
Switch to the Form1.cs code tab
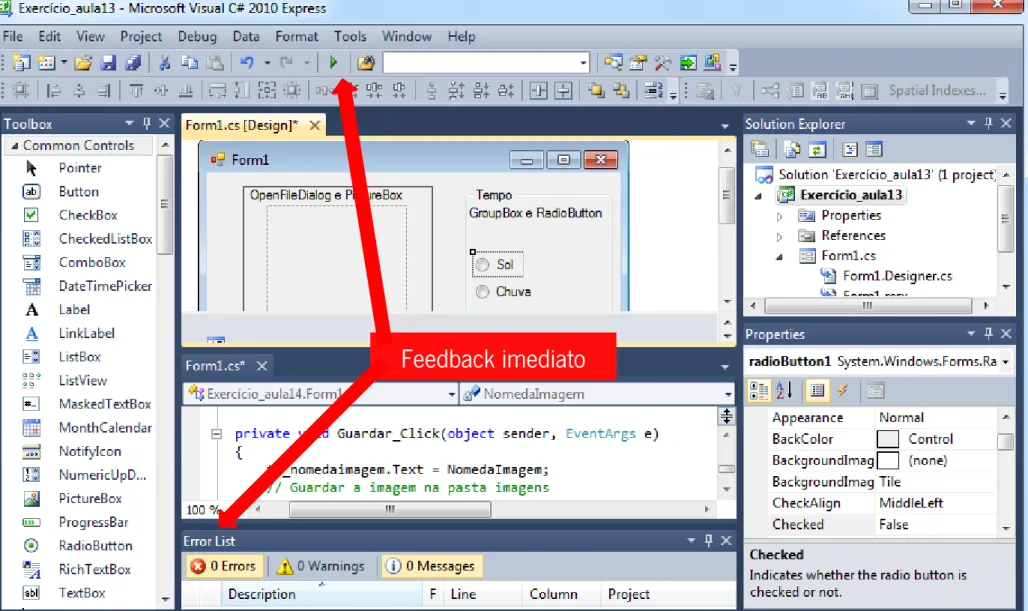[x=215, y=366]
